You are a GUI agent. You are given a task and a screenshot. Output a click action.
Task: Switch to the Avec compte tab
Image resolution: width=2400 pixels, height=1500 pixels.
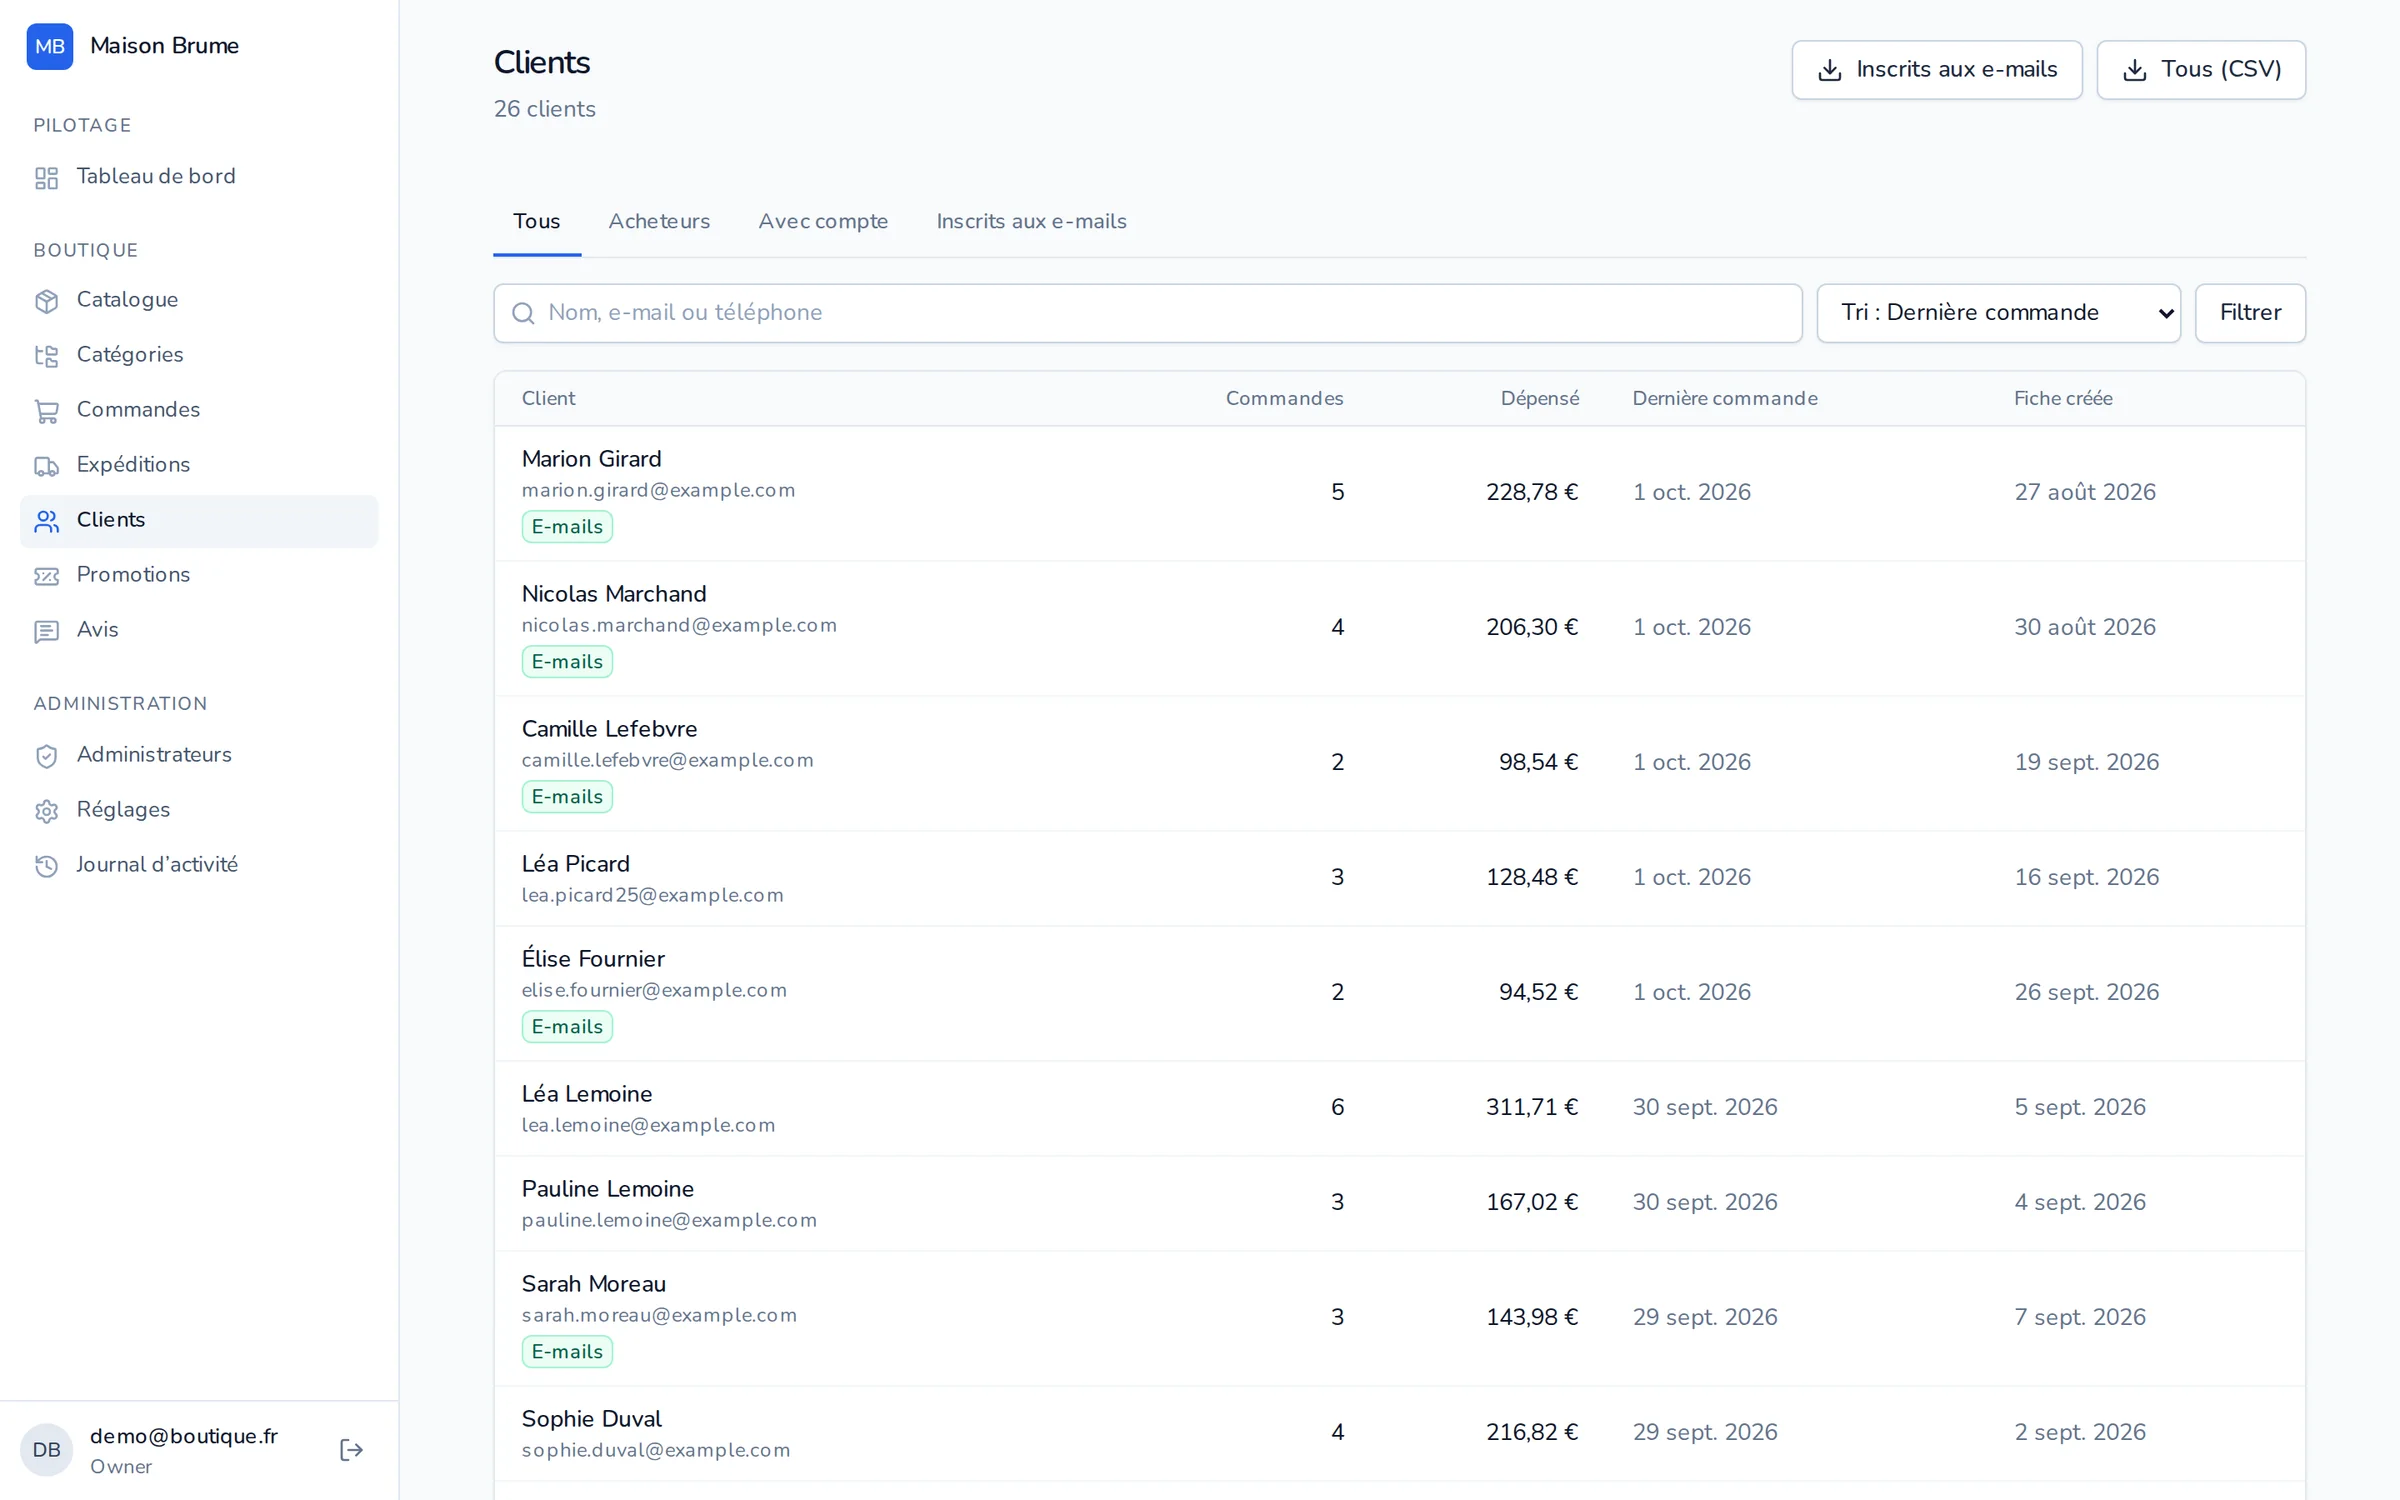click(823, 222)
